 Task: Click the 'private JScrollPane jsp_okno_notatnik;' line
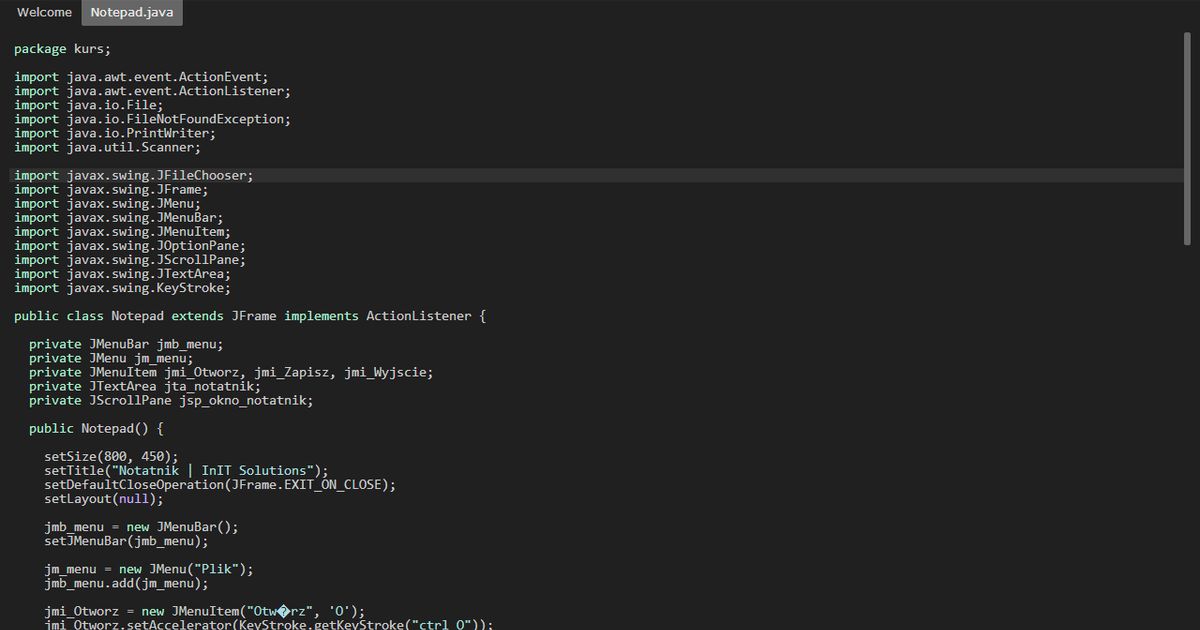click(x=171, y=399)
